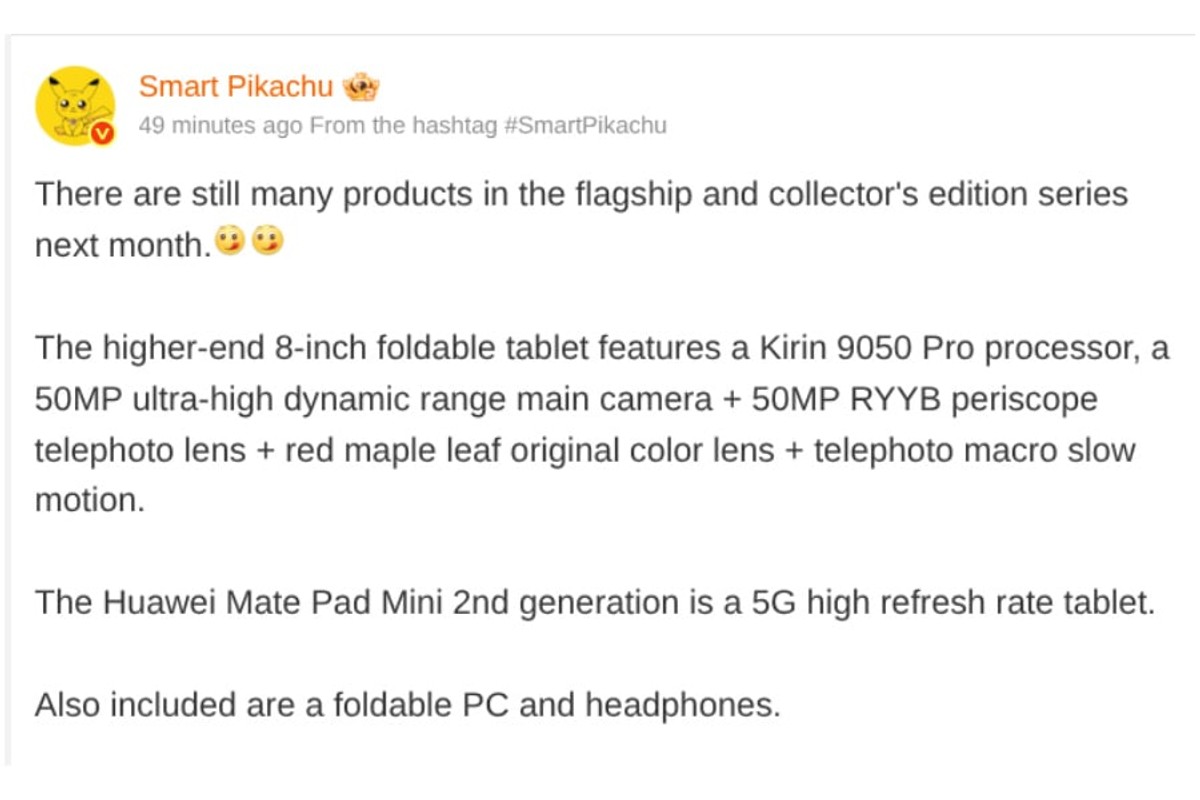
Task: Click the word "motion." in the post
Action: [90, 501]
